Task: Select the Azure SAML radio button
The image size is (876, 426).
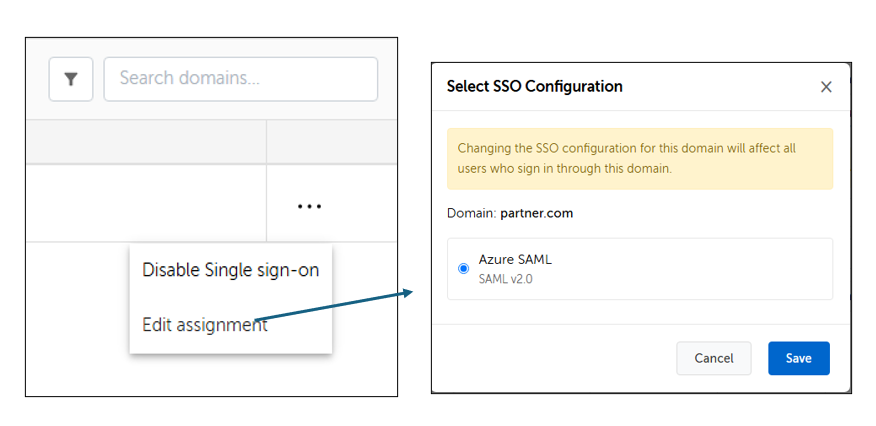Action: pyautogui.click(x=463, y=269)
